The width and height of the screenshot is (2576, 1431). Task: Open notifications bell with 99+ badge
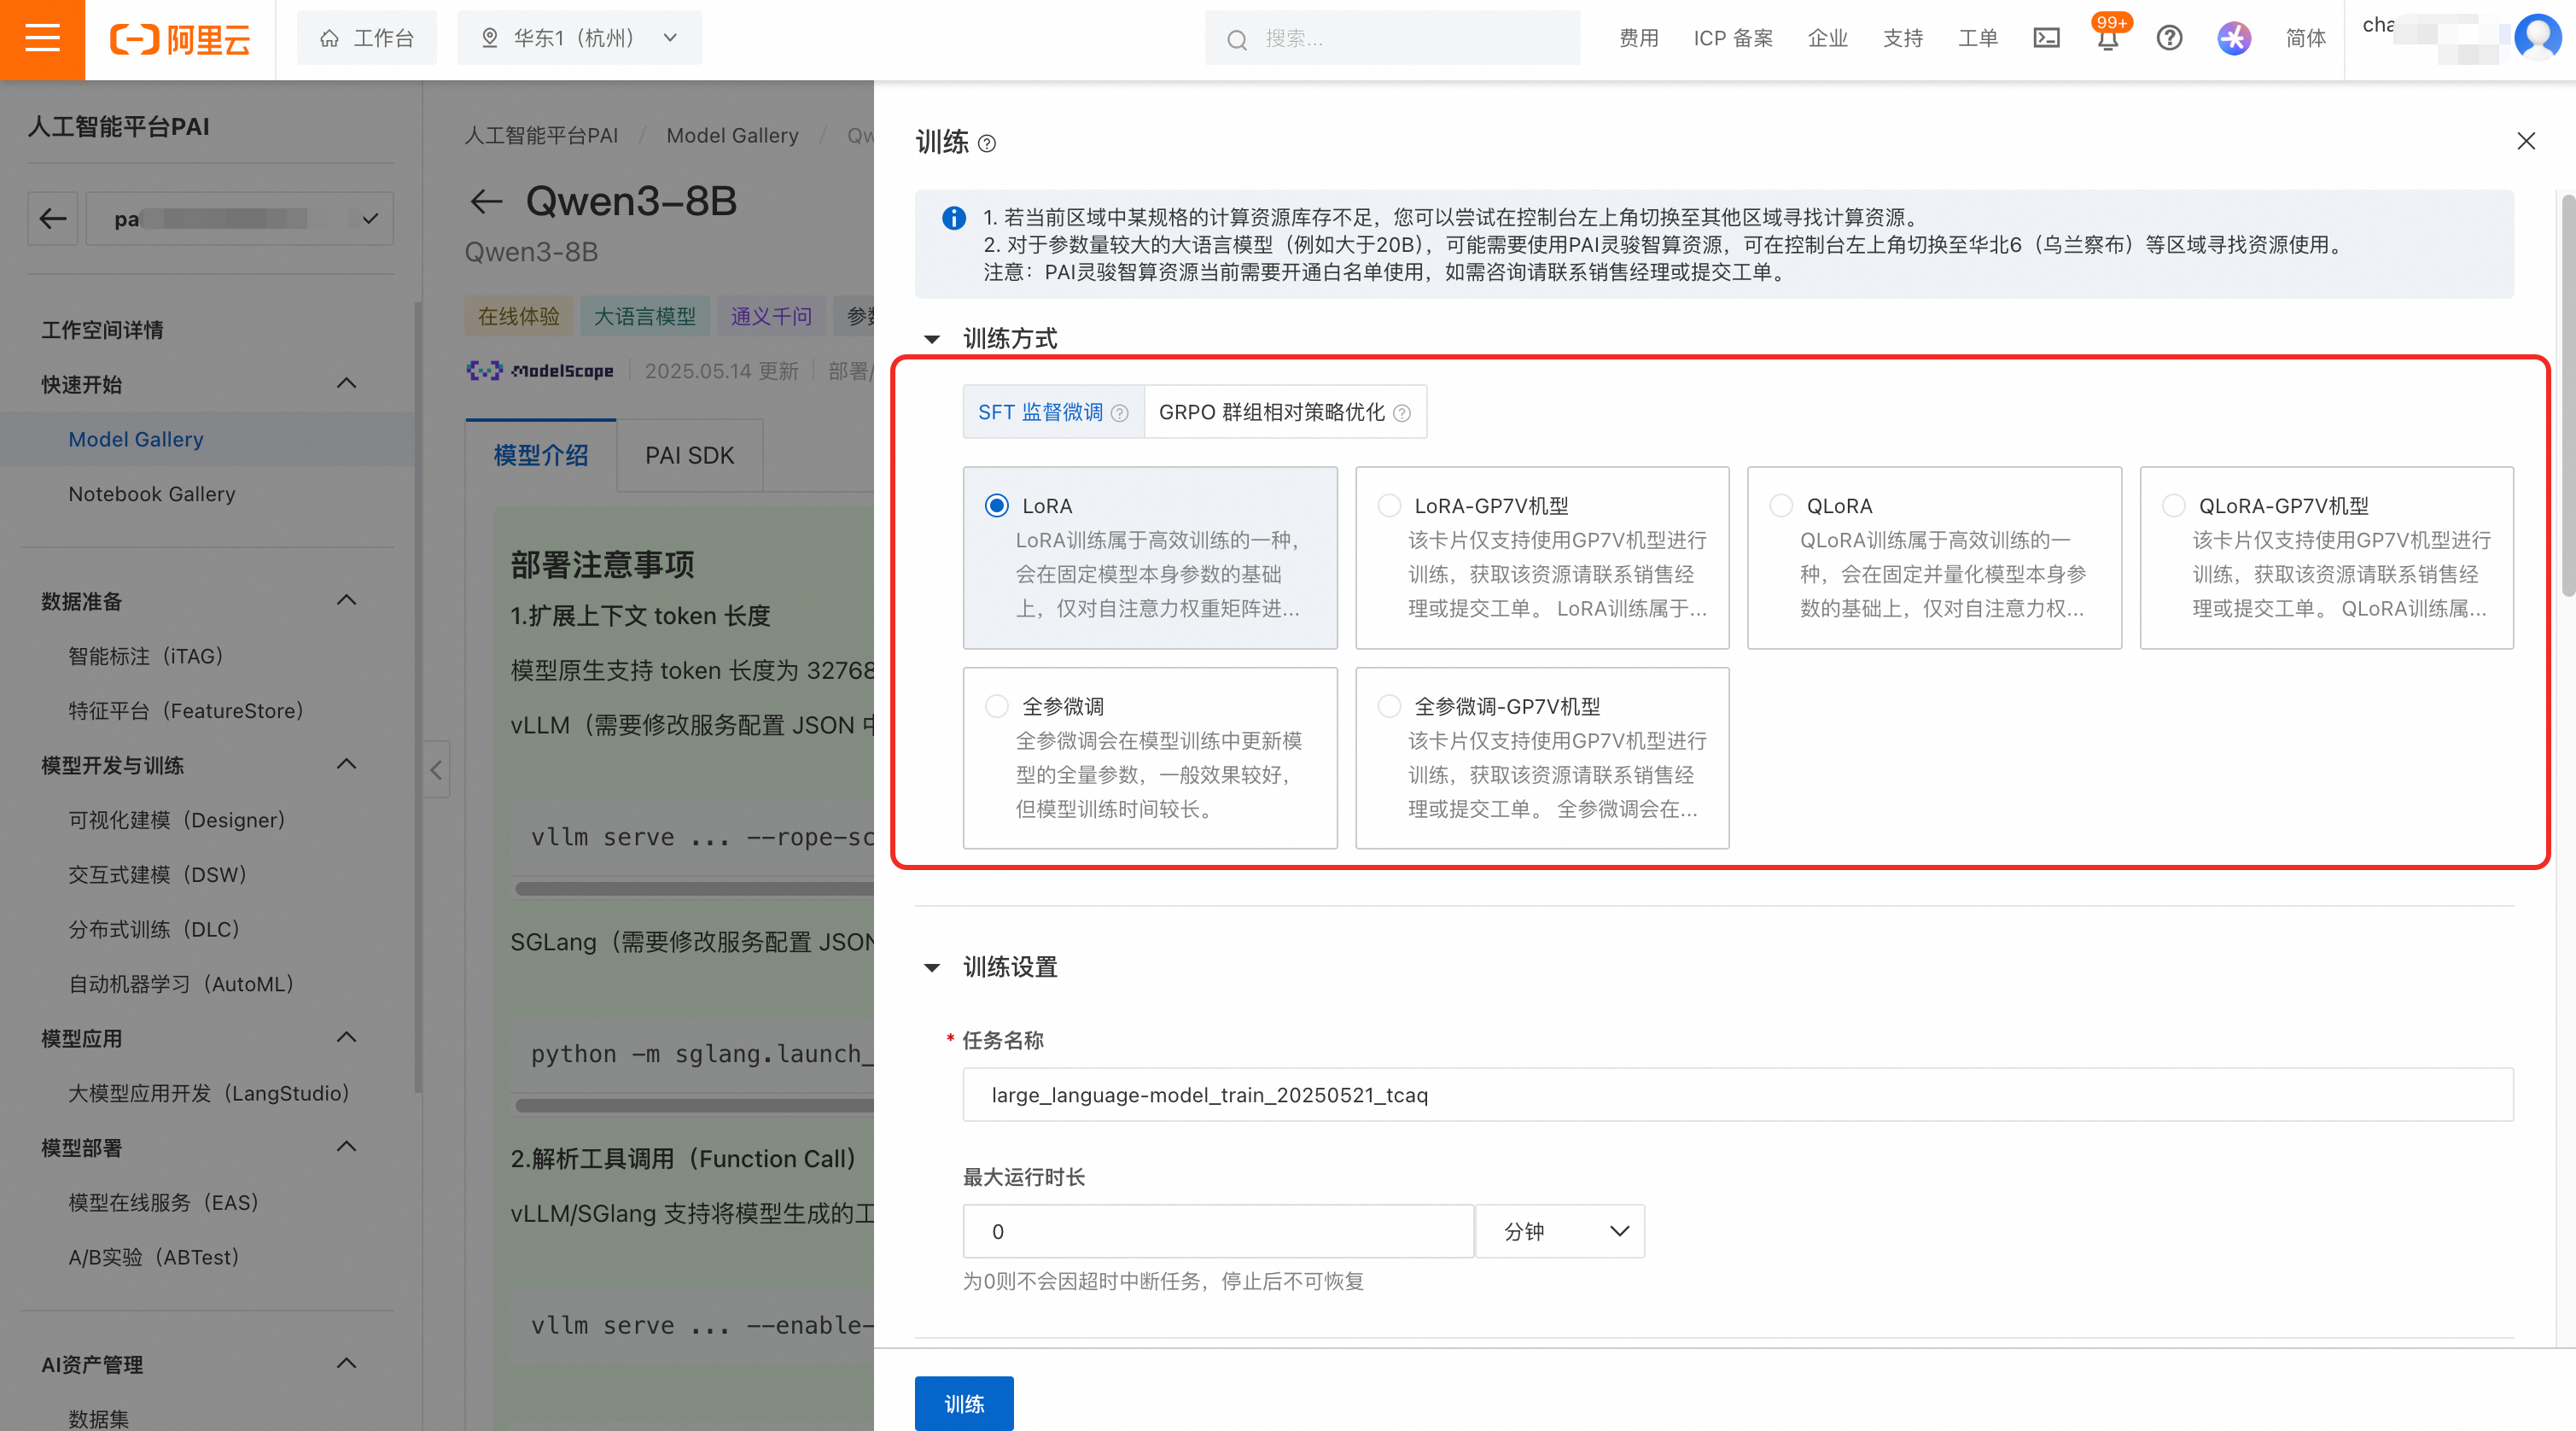(2107, 38)
